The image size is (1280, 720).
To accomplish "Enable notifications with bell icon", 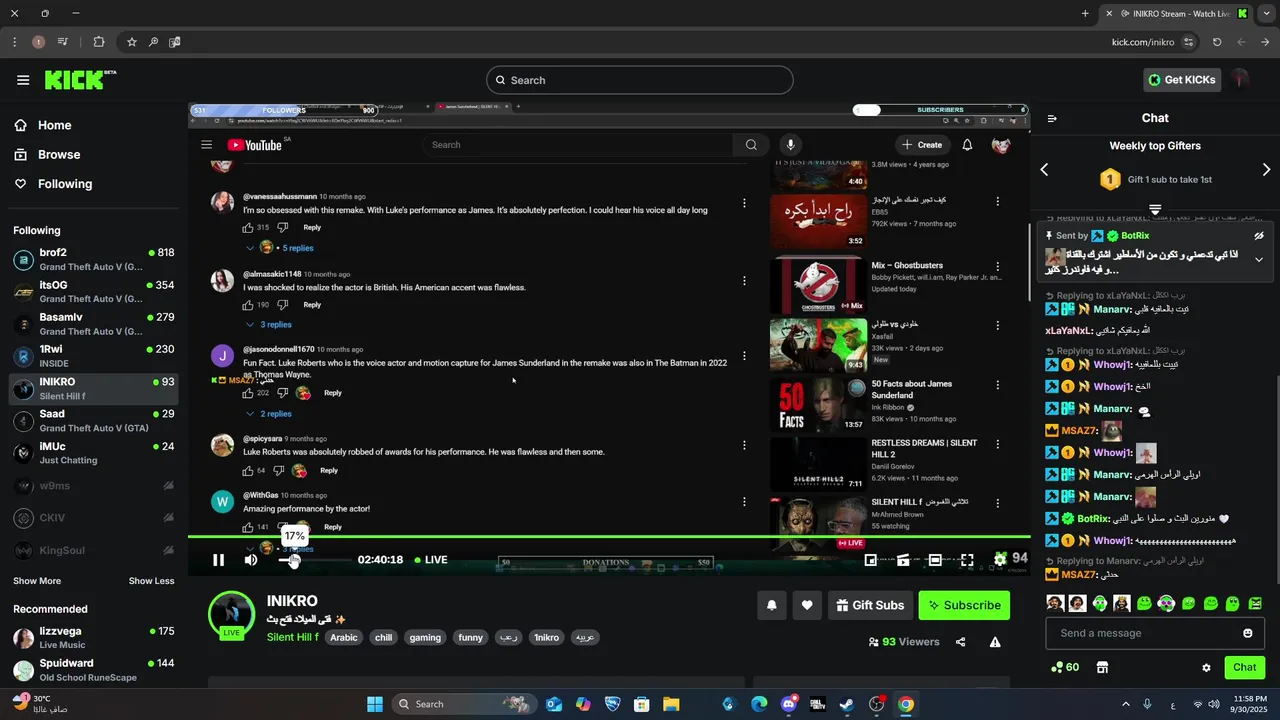I will 772,605.
